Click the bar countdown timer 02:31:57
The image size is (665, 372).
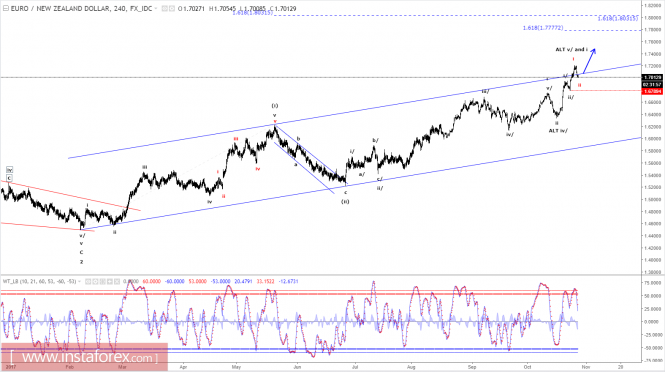pyautogui.click(x=652, y=84)
